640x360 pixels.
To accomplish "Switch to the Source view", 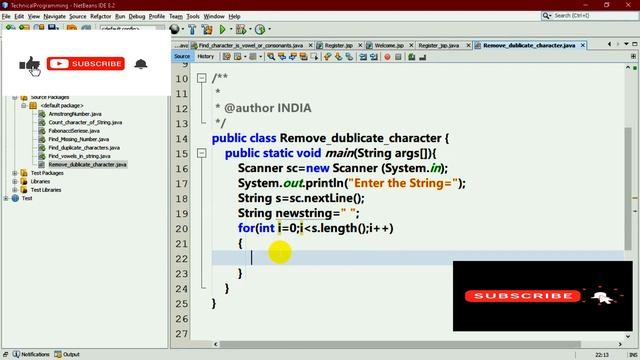I will 182,56.
